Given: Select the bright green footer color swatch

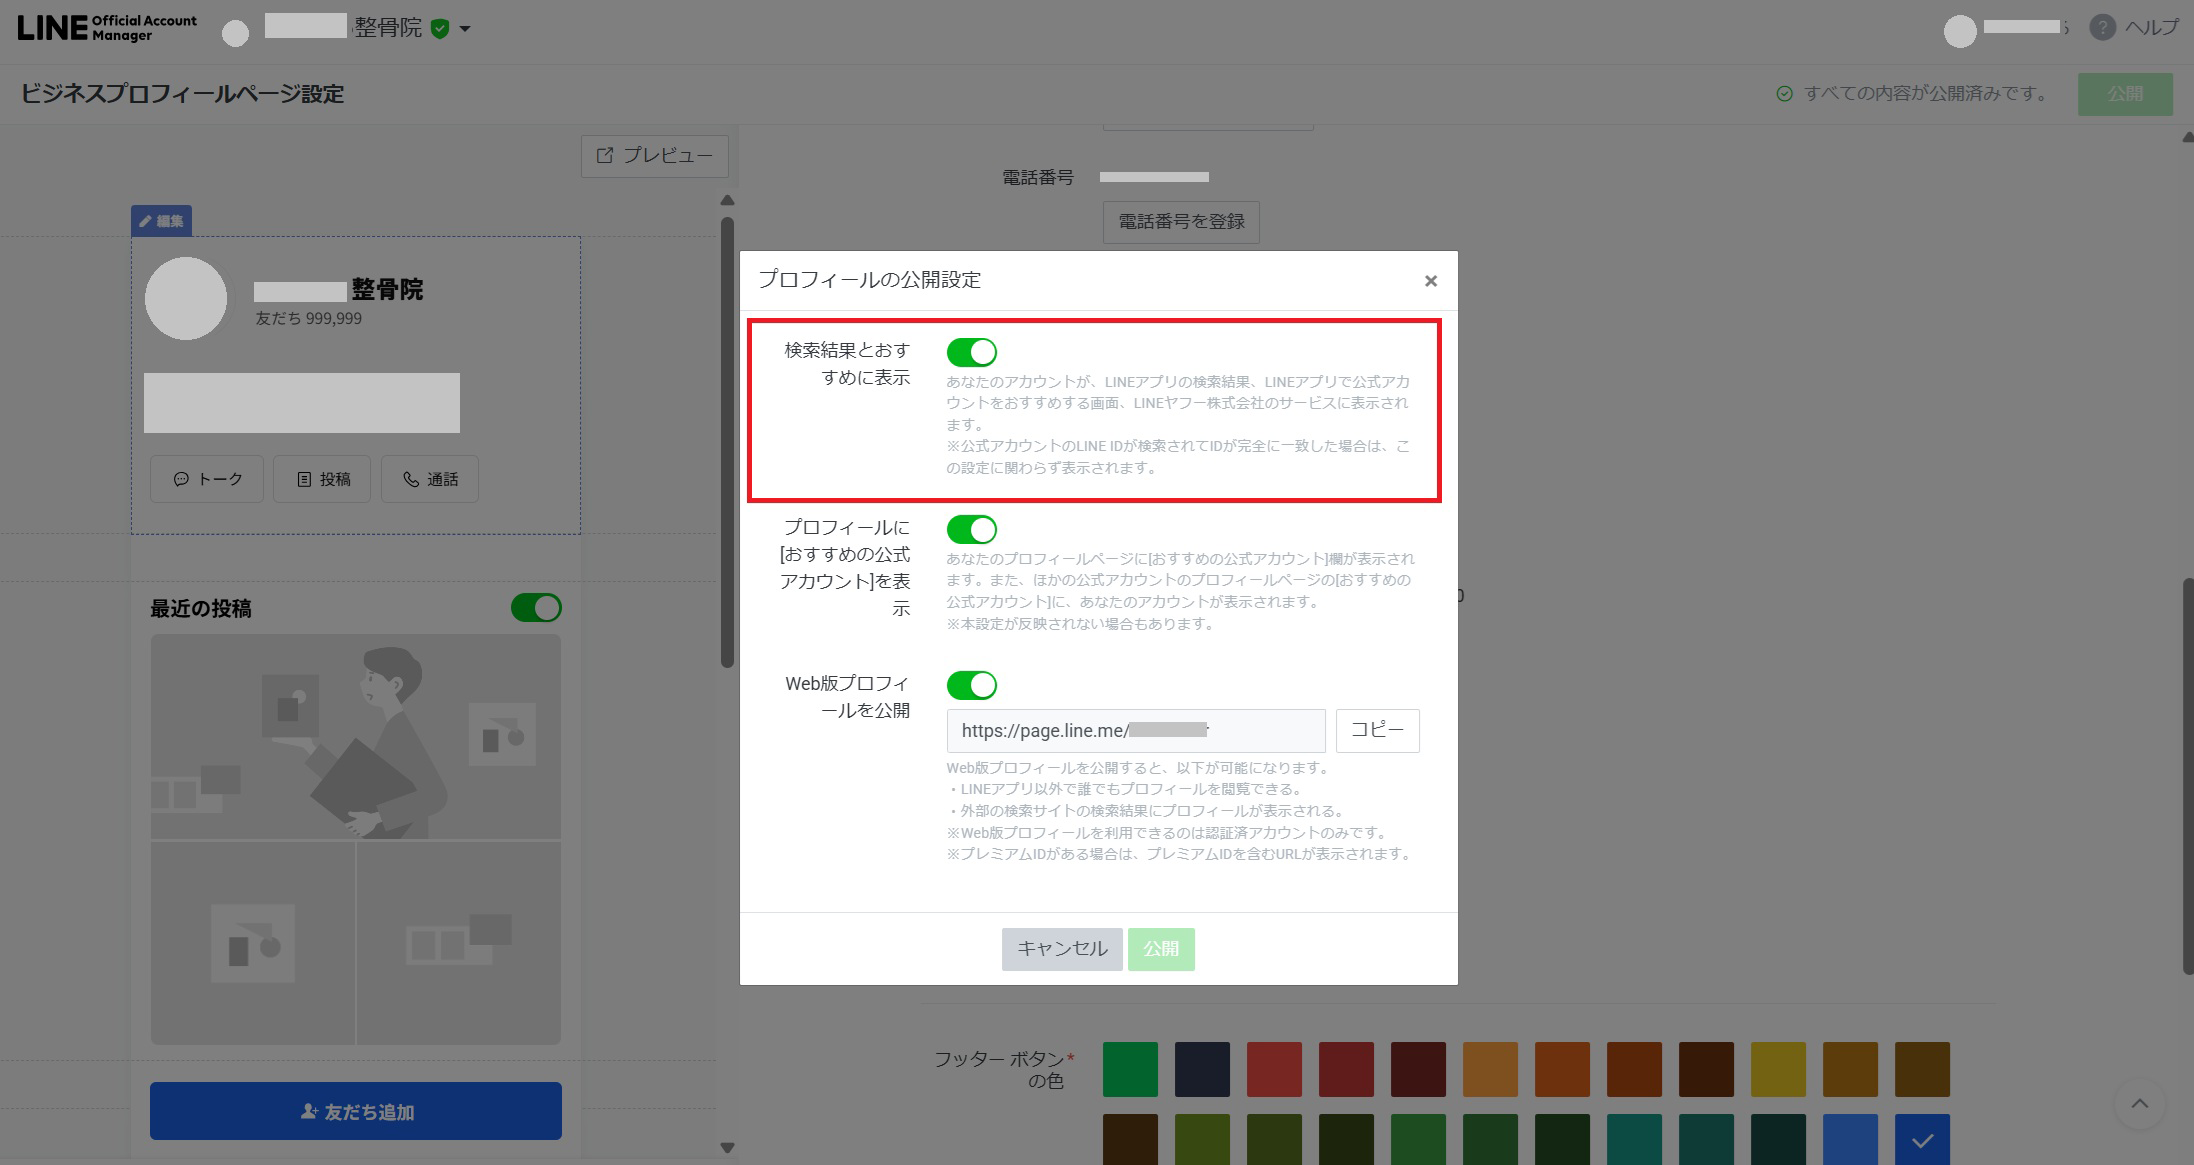Looking at the screenshot, I should point(1130,1069).
